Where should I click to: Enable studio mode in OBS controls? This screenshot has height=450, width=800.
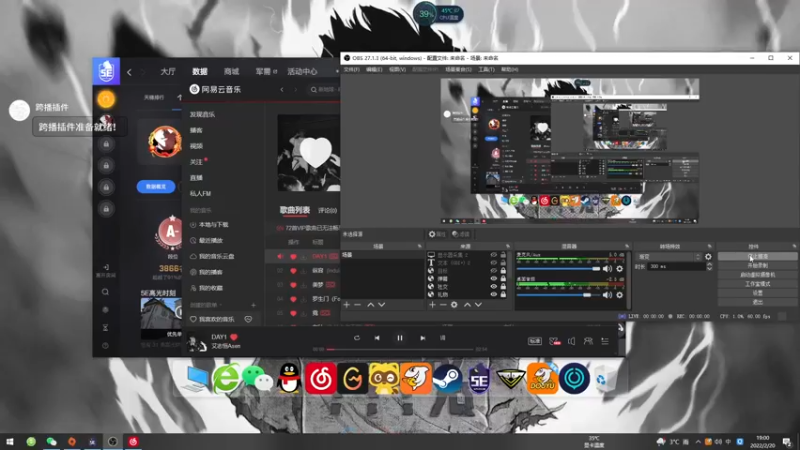757,284
